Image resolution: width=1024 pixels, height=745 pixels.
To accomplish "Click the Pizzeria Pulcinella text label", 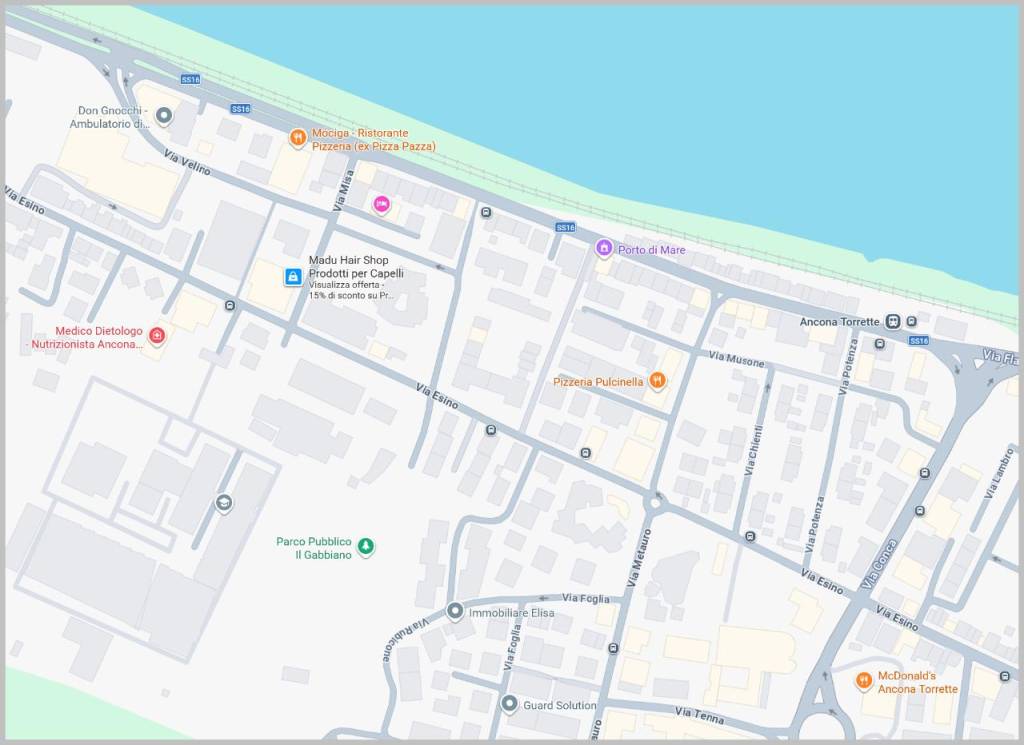I will coord(598,382).
